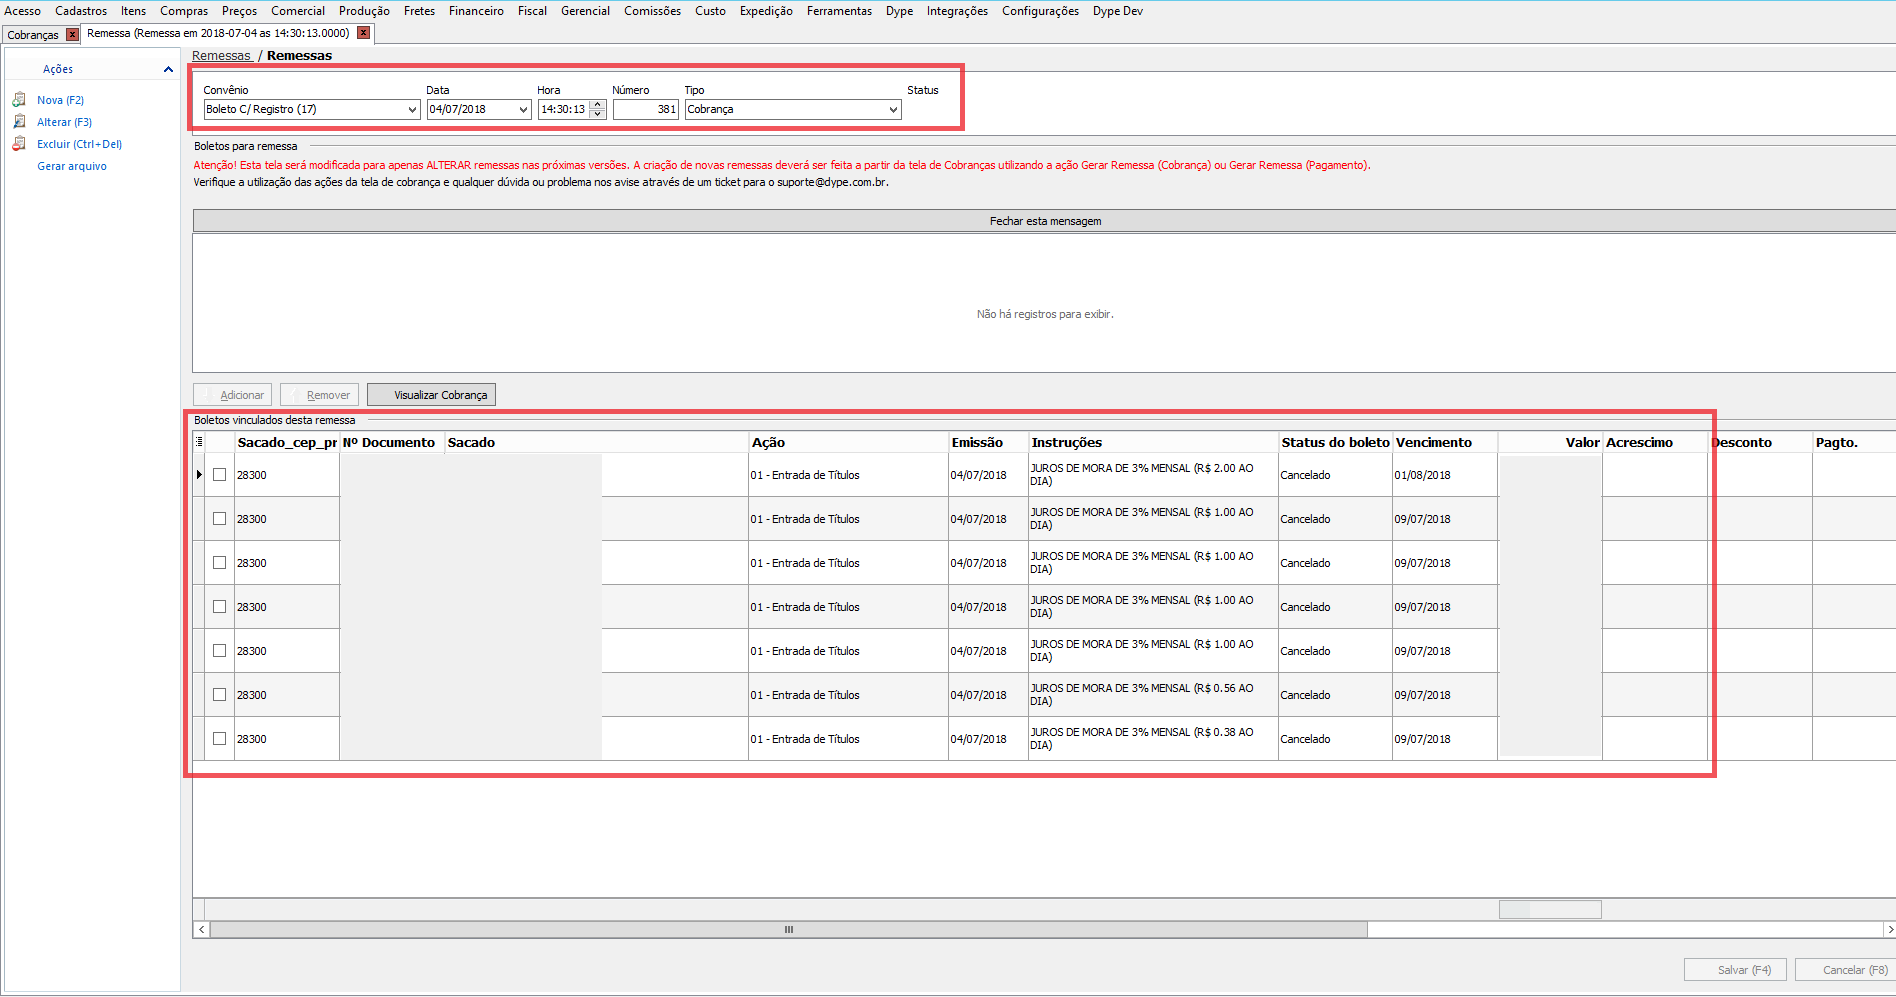Increase Hora with the up spinner arrow
Screen dimensions: 1896x997
tap(598, 104)
